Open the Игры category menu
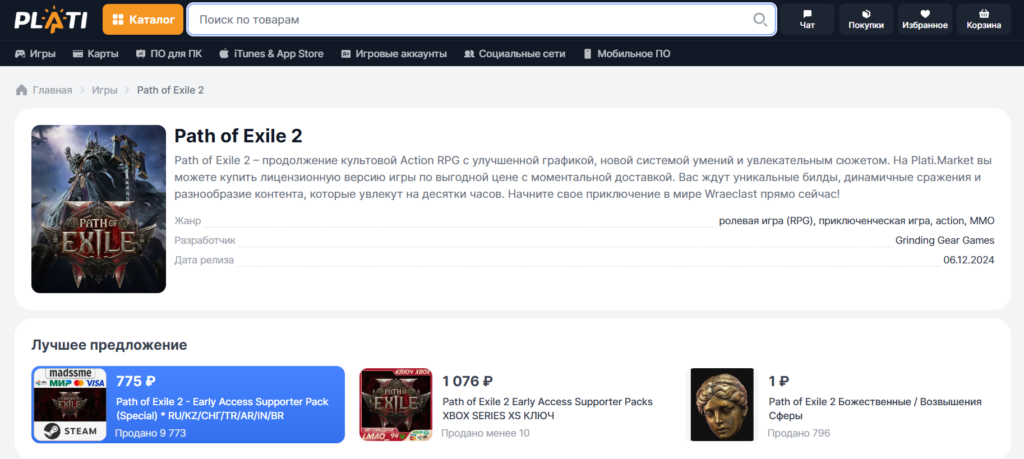1024x459 pixels. coord(35,54)
